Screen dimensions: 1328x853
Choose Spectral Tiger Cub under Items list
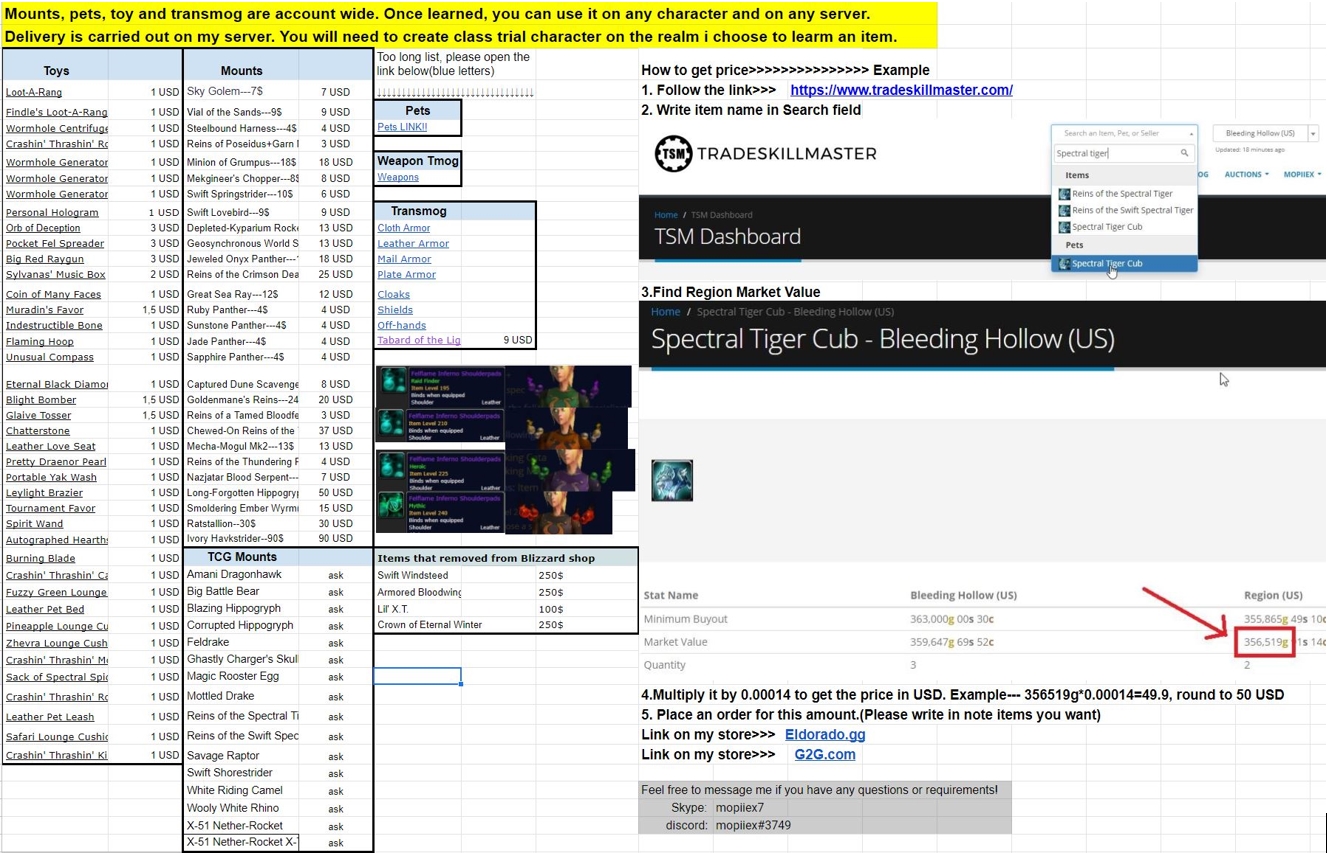[x=1107, y=227]
